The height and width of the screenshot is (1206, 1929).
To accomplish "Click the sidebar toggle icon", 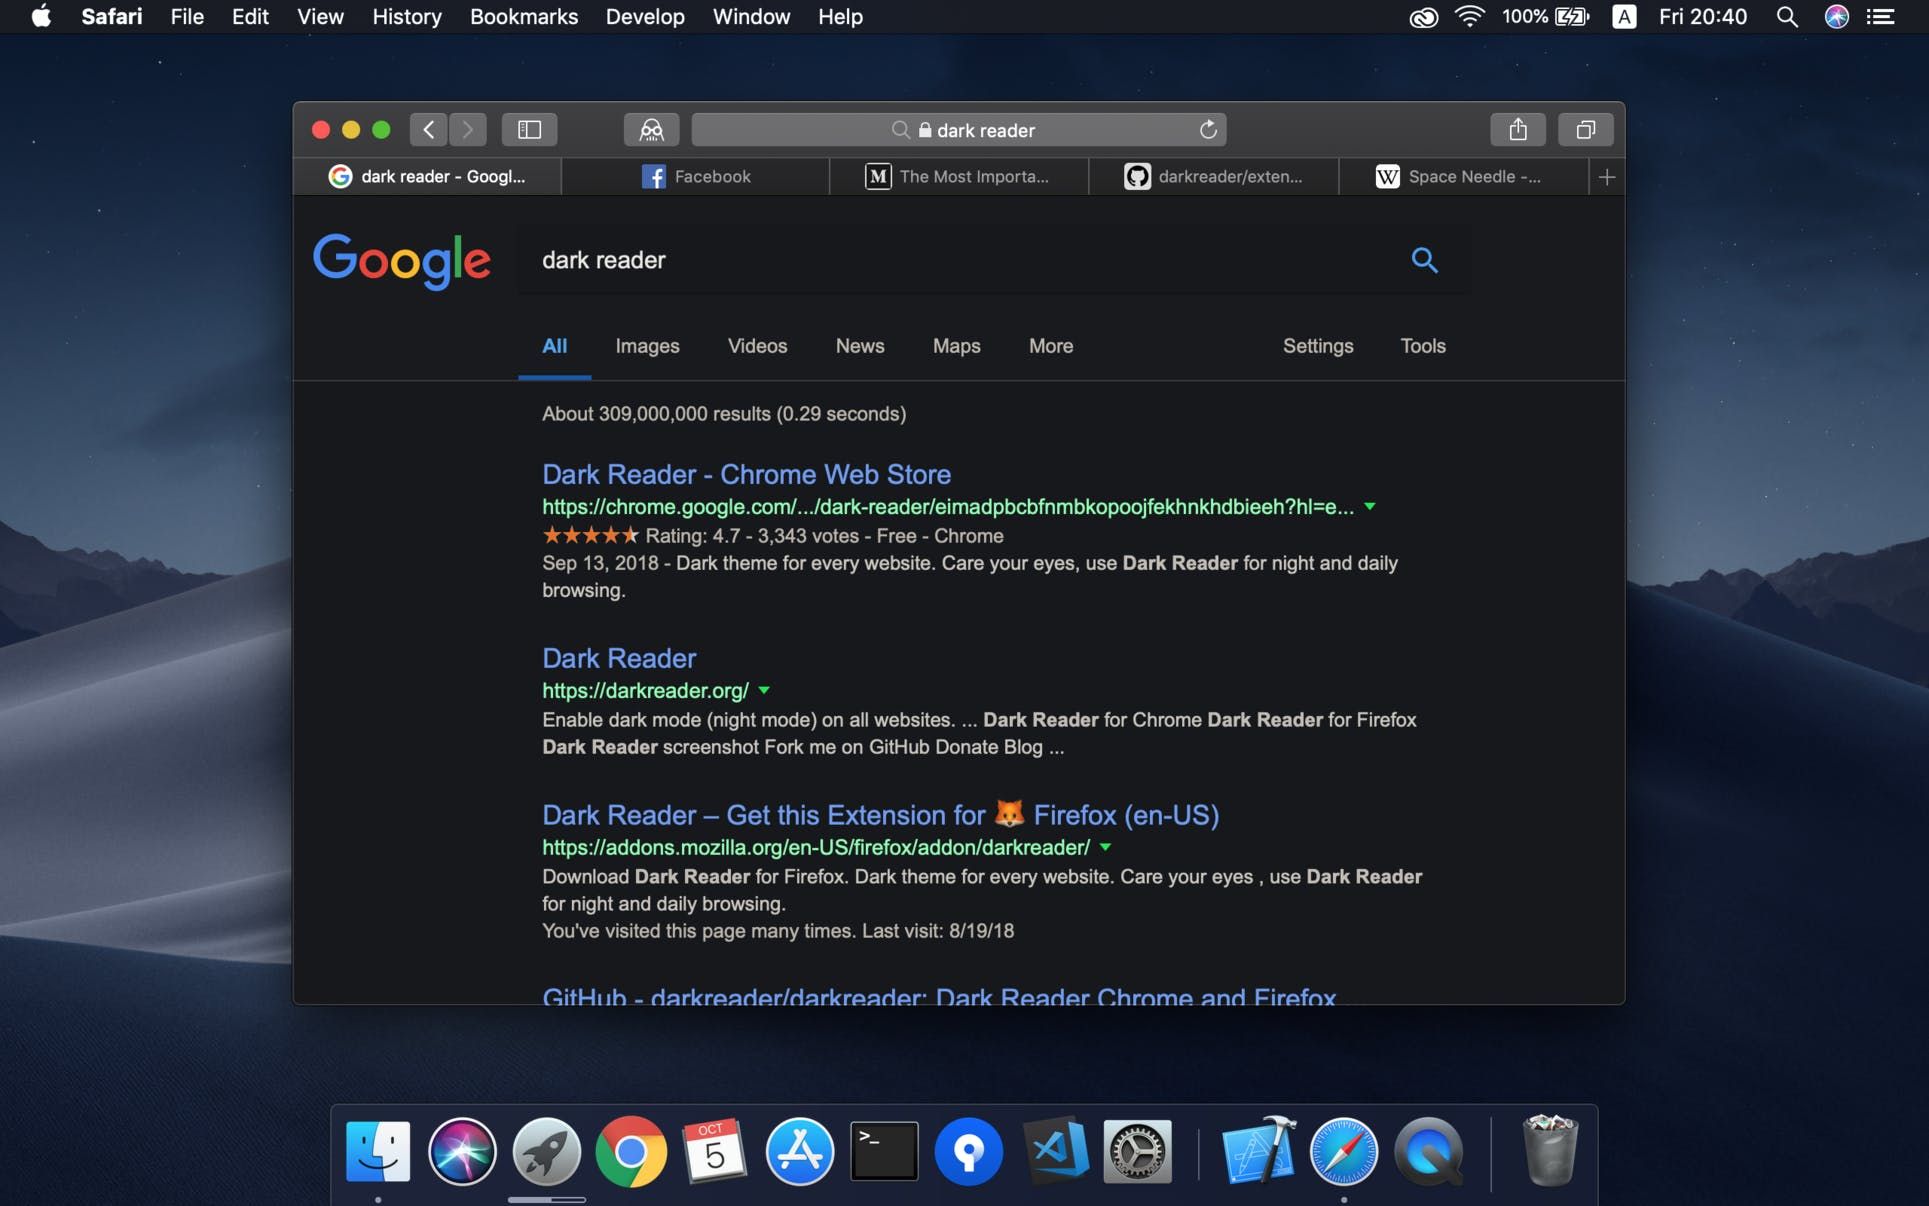I will click(529, 128).
